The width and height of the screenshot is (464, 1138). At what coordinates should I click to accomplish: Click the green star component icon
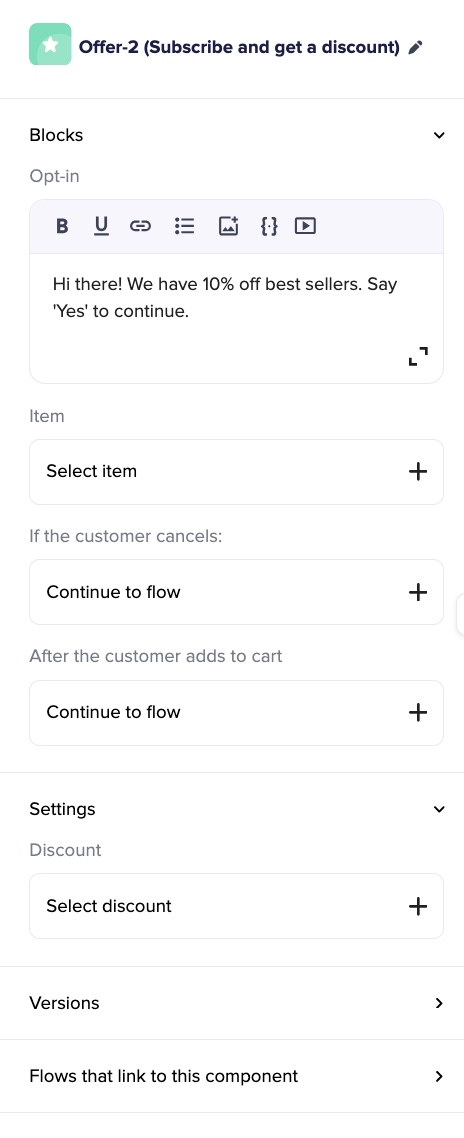(x=50, y=44)
